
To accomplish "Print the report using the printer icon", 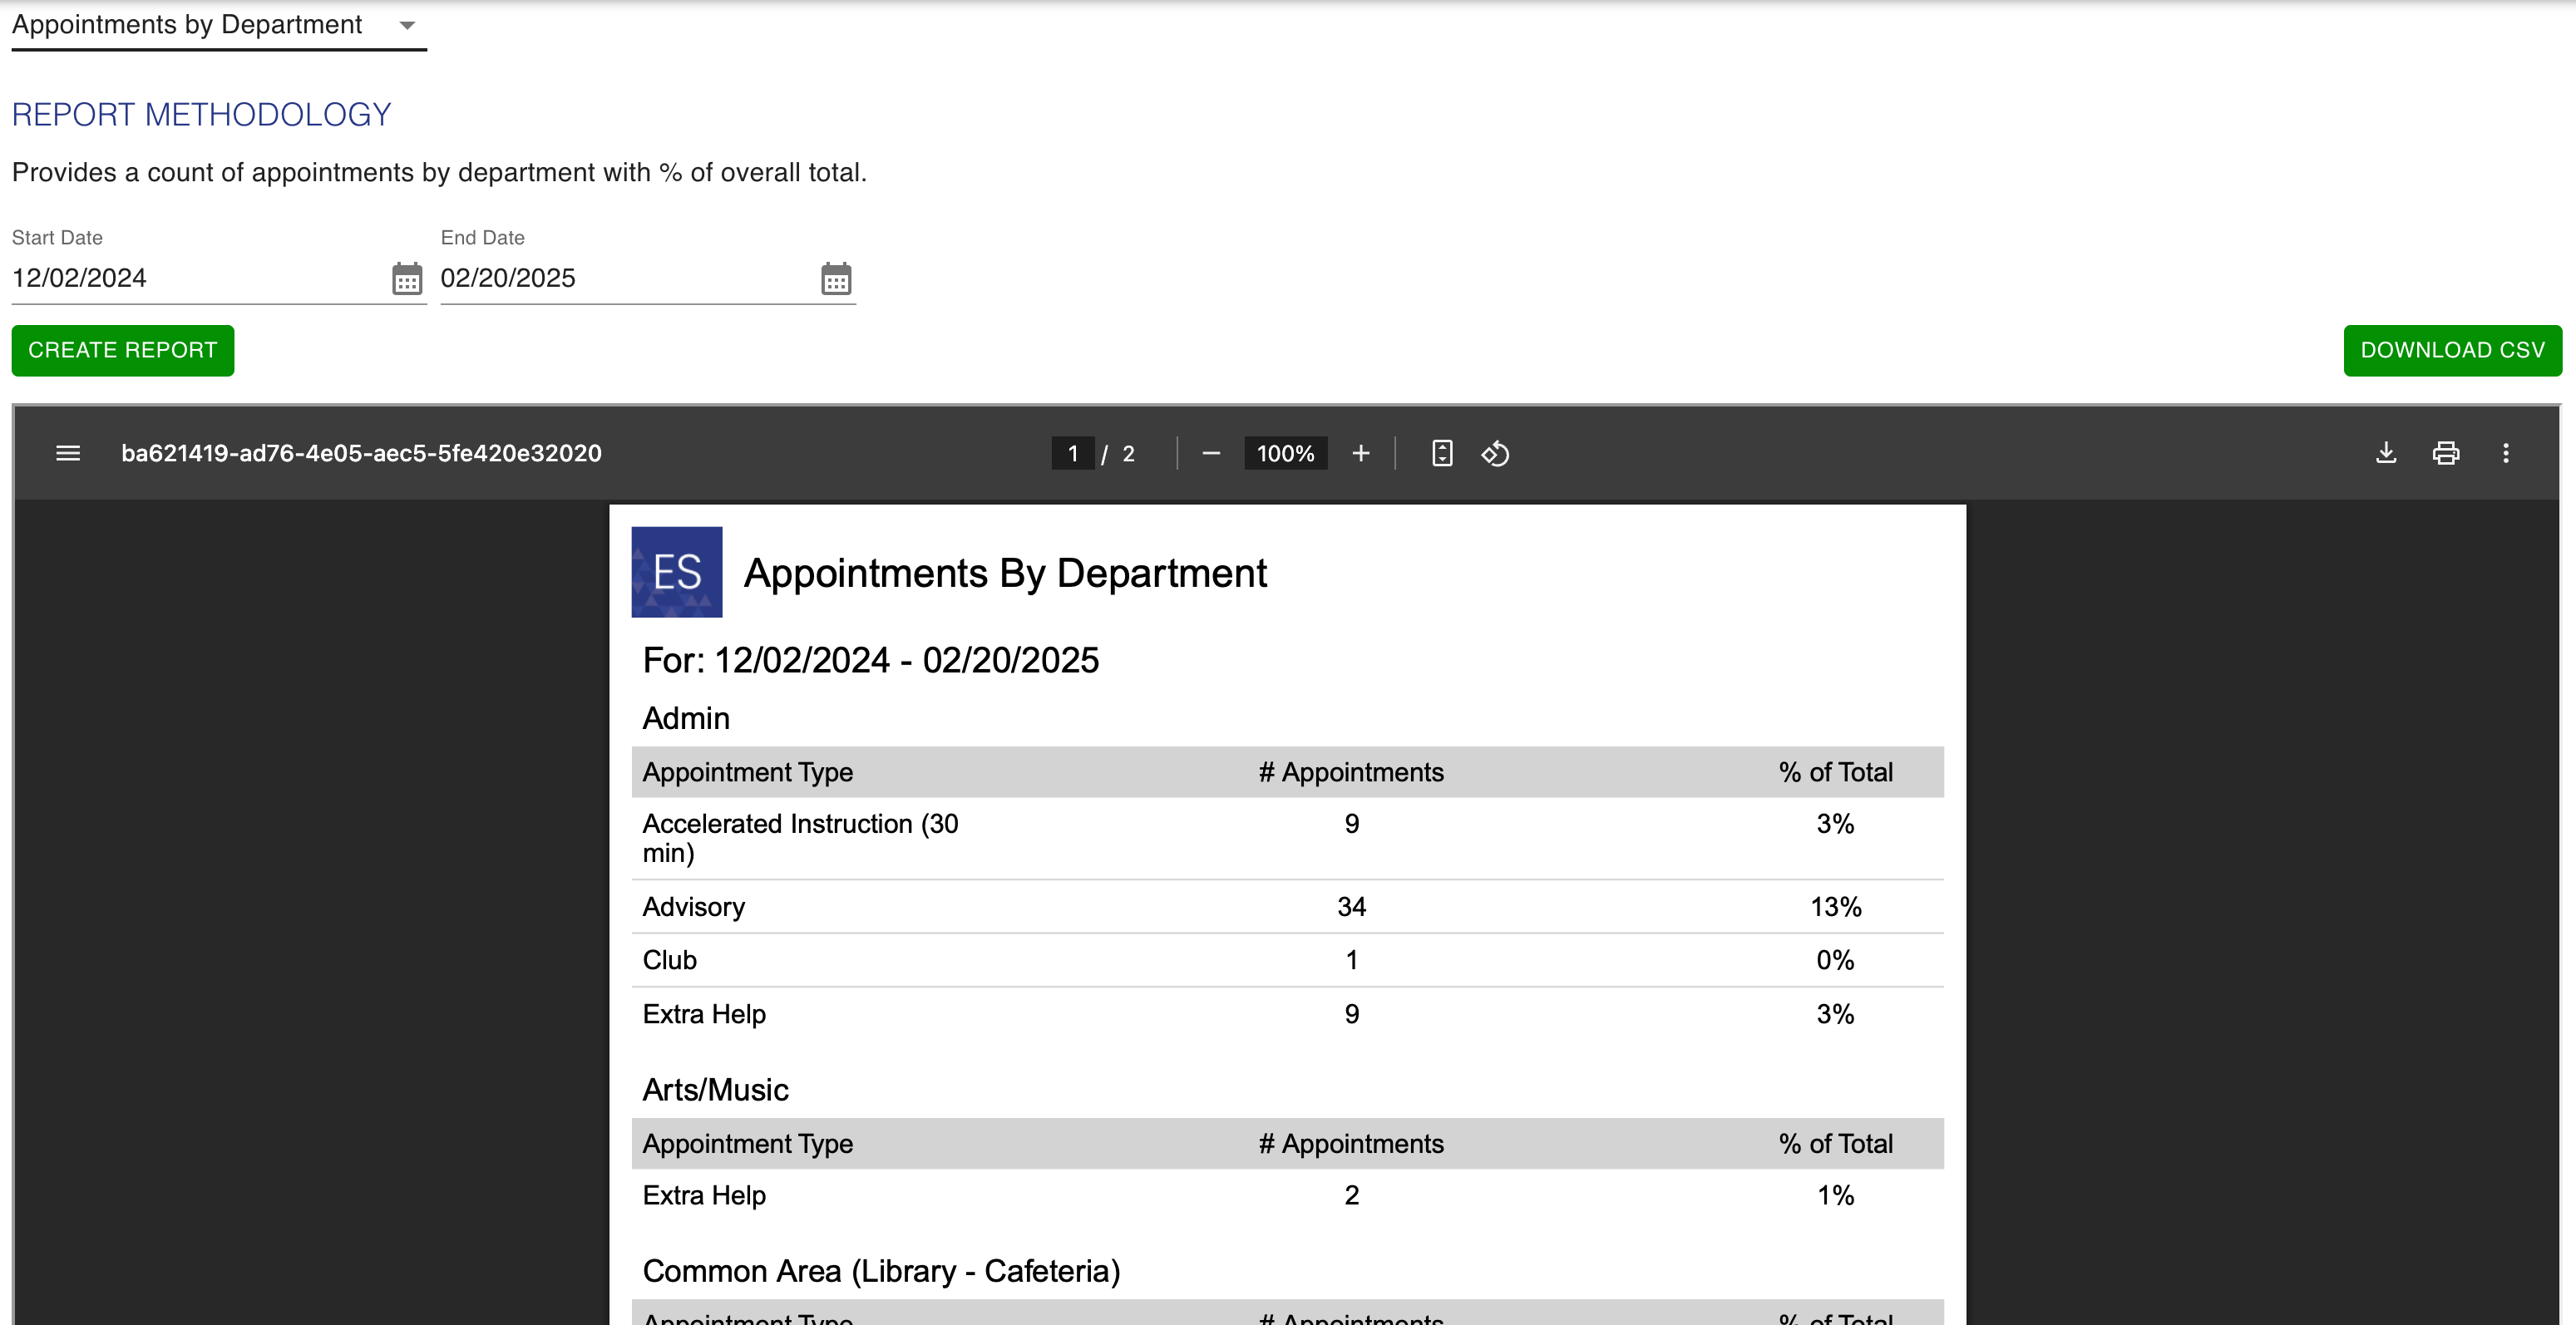I will click(2445, 453).
